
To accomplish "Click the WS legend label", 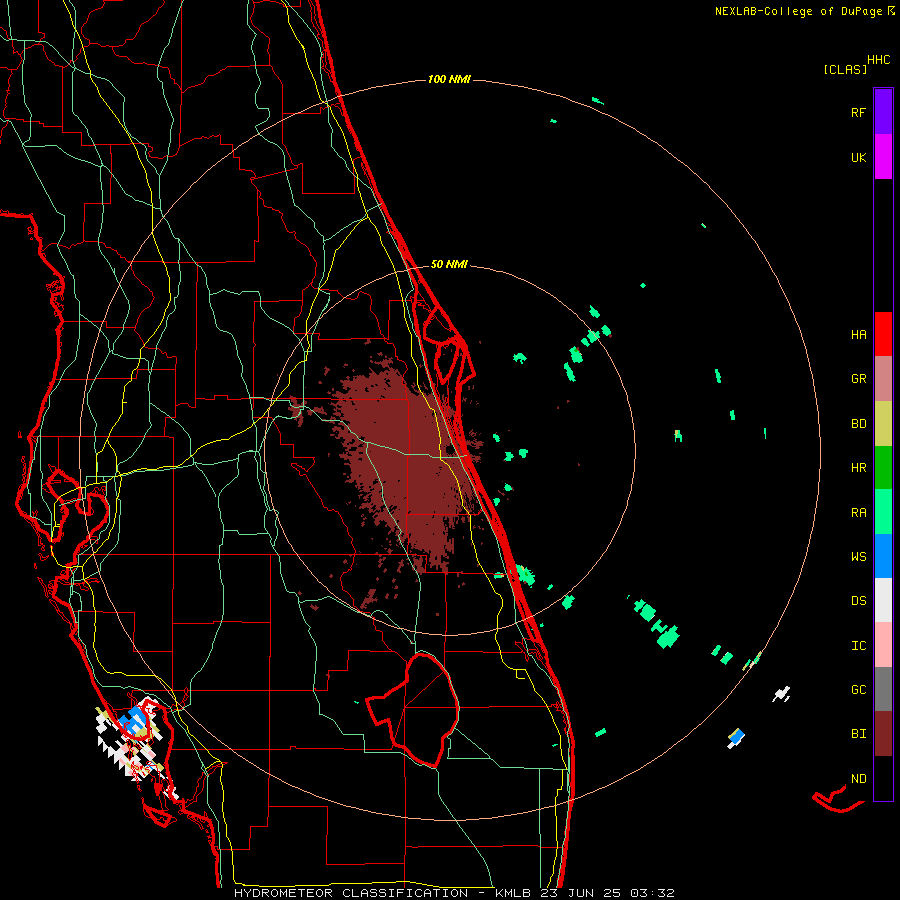I will (x=858, y=557).
